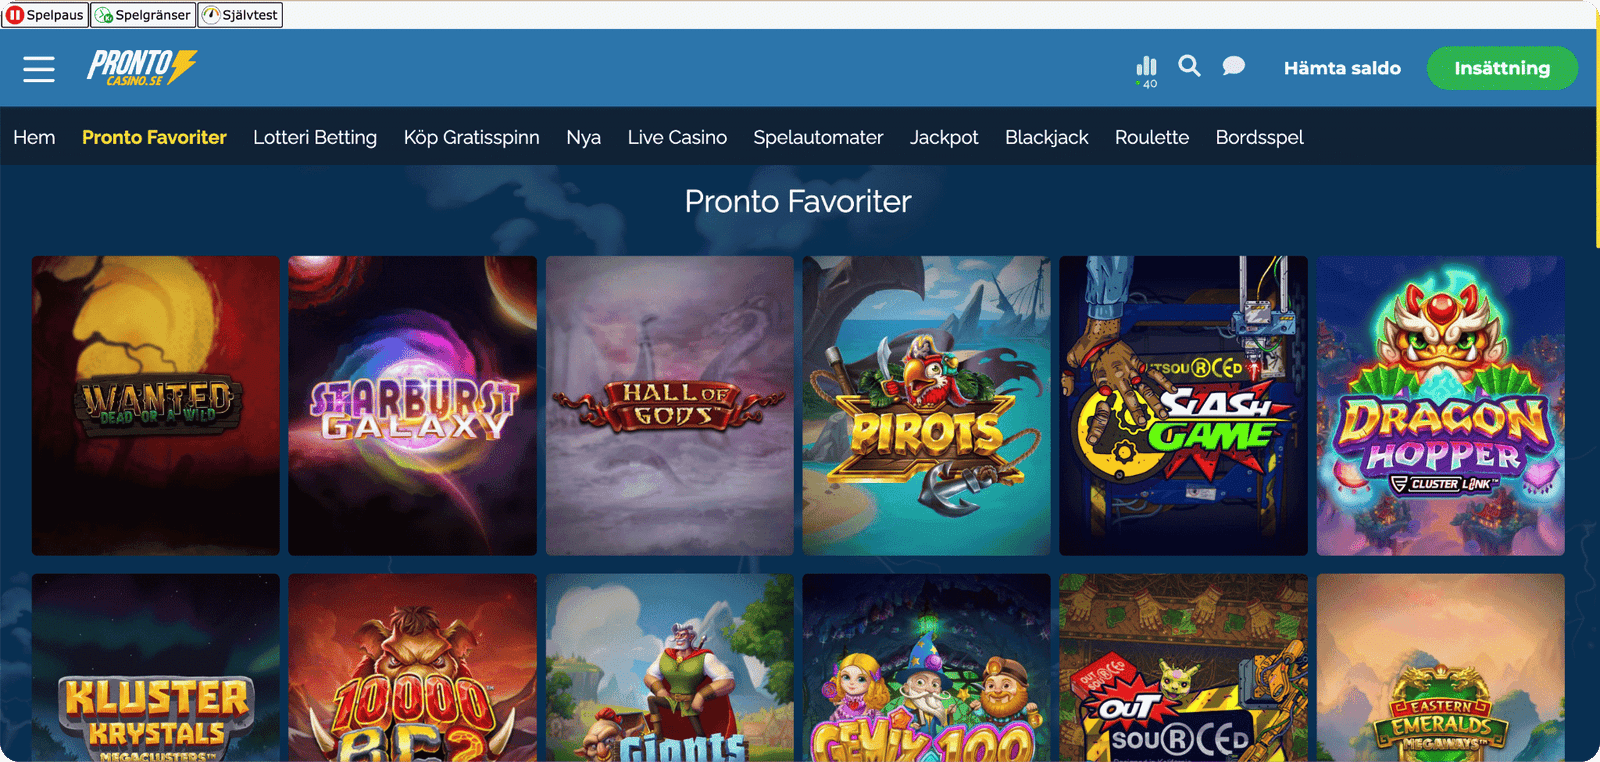Viewport: 1600px width, 762px height.
Task: Open the Spelautomater tab
Action: (818, 137)
